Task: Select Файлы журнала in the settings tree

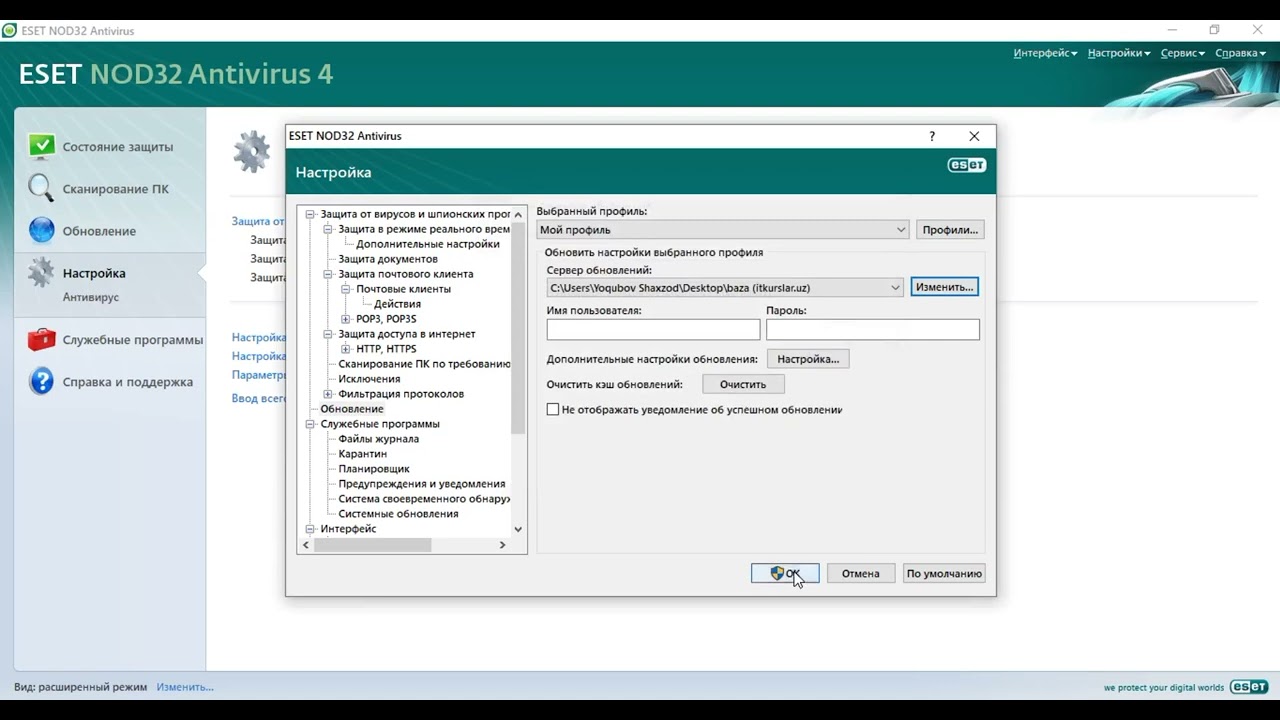Action: 378,439
